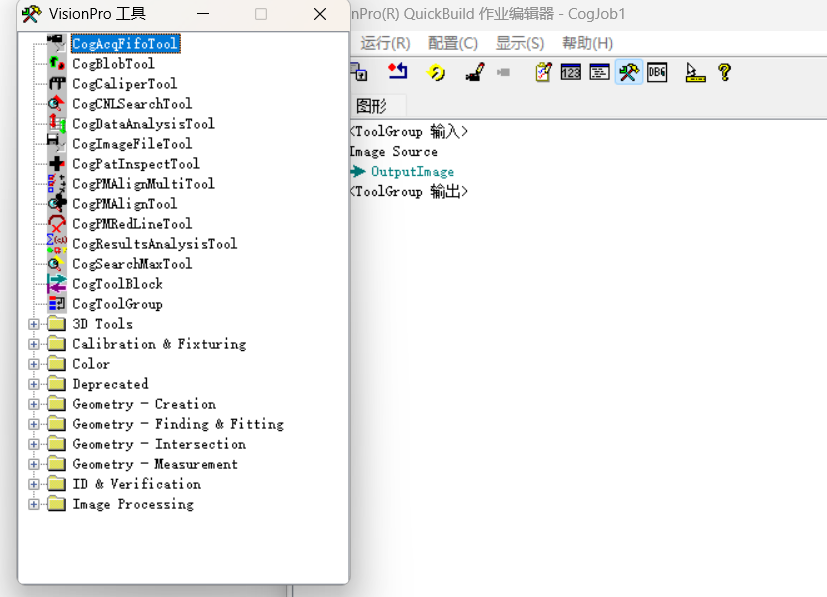Click the clipboard checklist toolbar icon
827x597 pixels.
(x=543, y=72)
